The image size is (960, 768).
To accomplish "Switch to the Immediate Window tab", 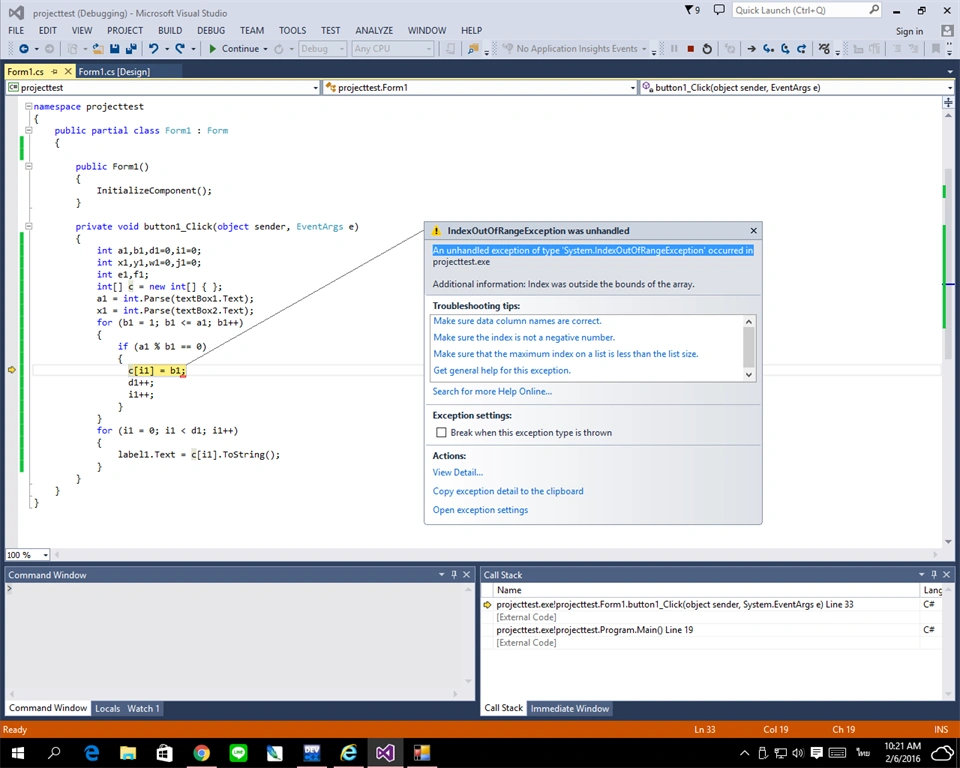I will (569, 709).
